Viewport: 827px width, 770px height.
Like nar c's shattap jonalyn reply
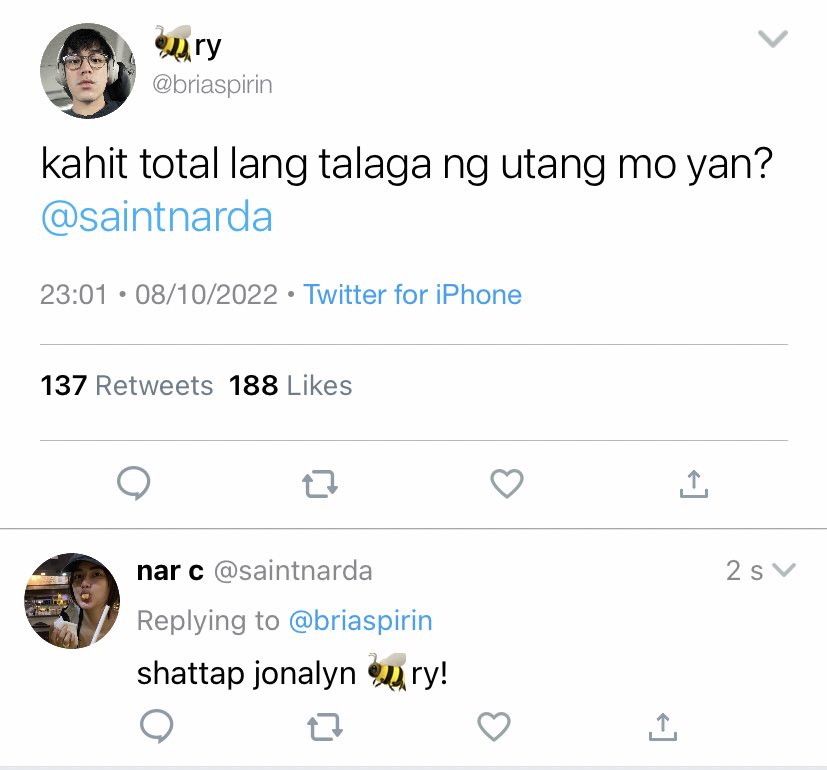[494, 726]
